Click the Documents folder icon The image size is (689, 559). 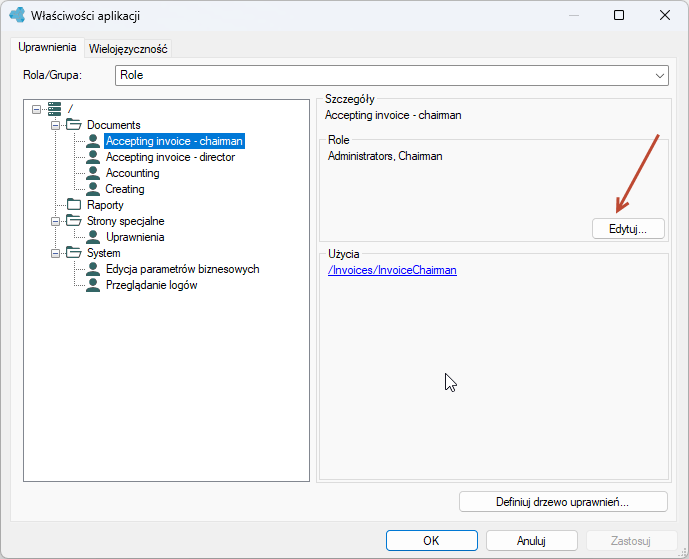tap(73, 125)
